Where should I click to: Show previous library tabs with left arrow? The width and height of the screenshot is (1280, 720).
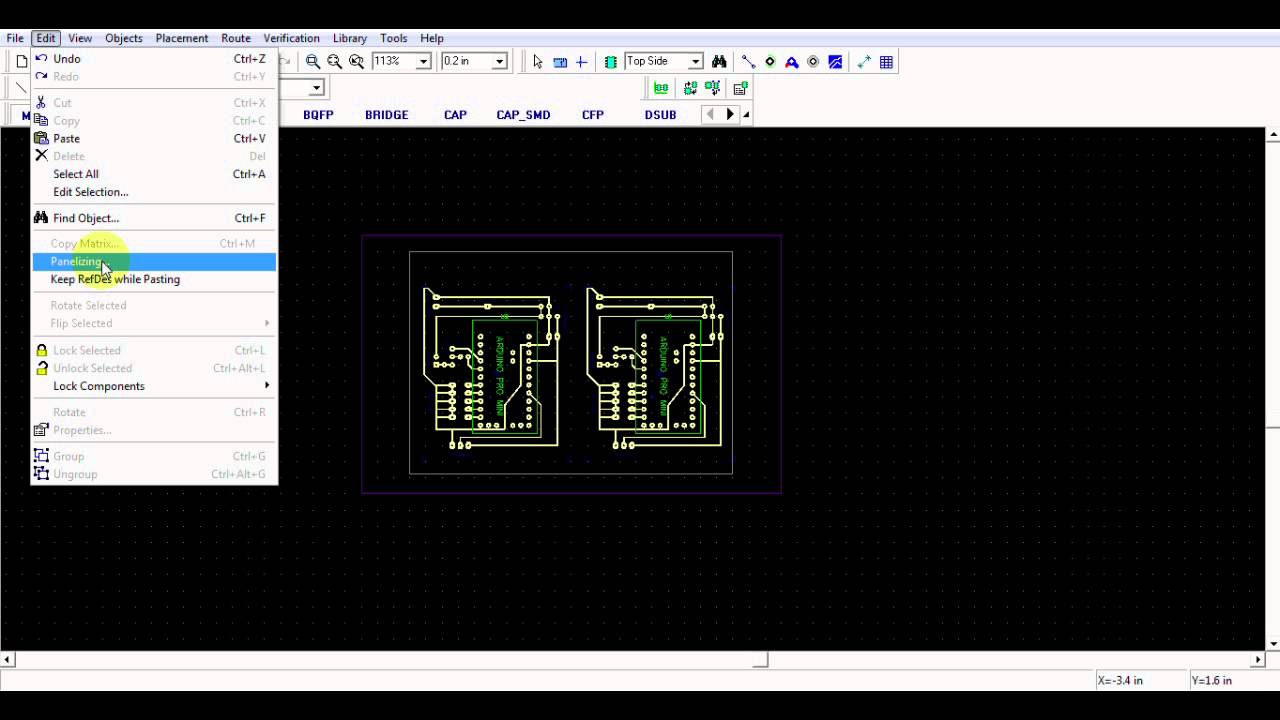click(711, 115)
